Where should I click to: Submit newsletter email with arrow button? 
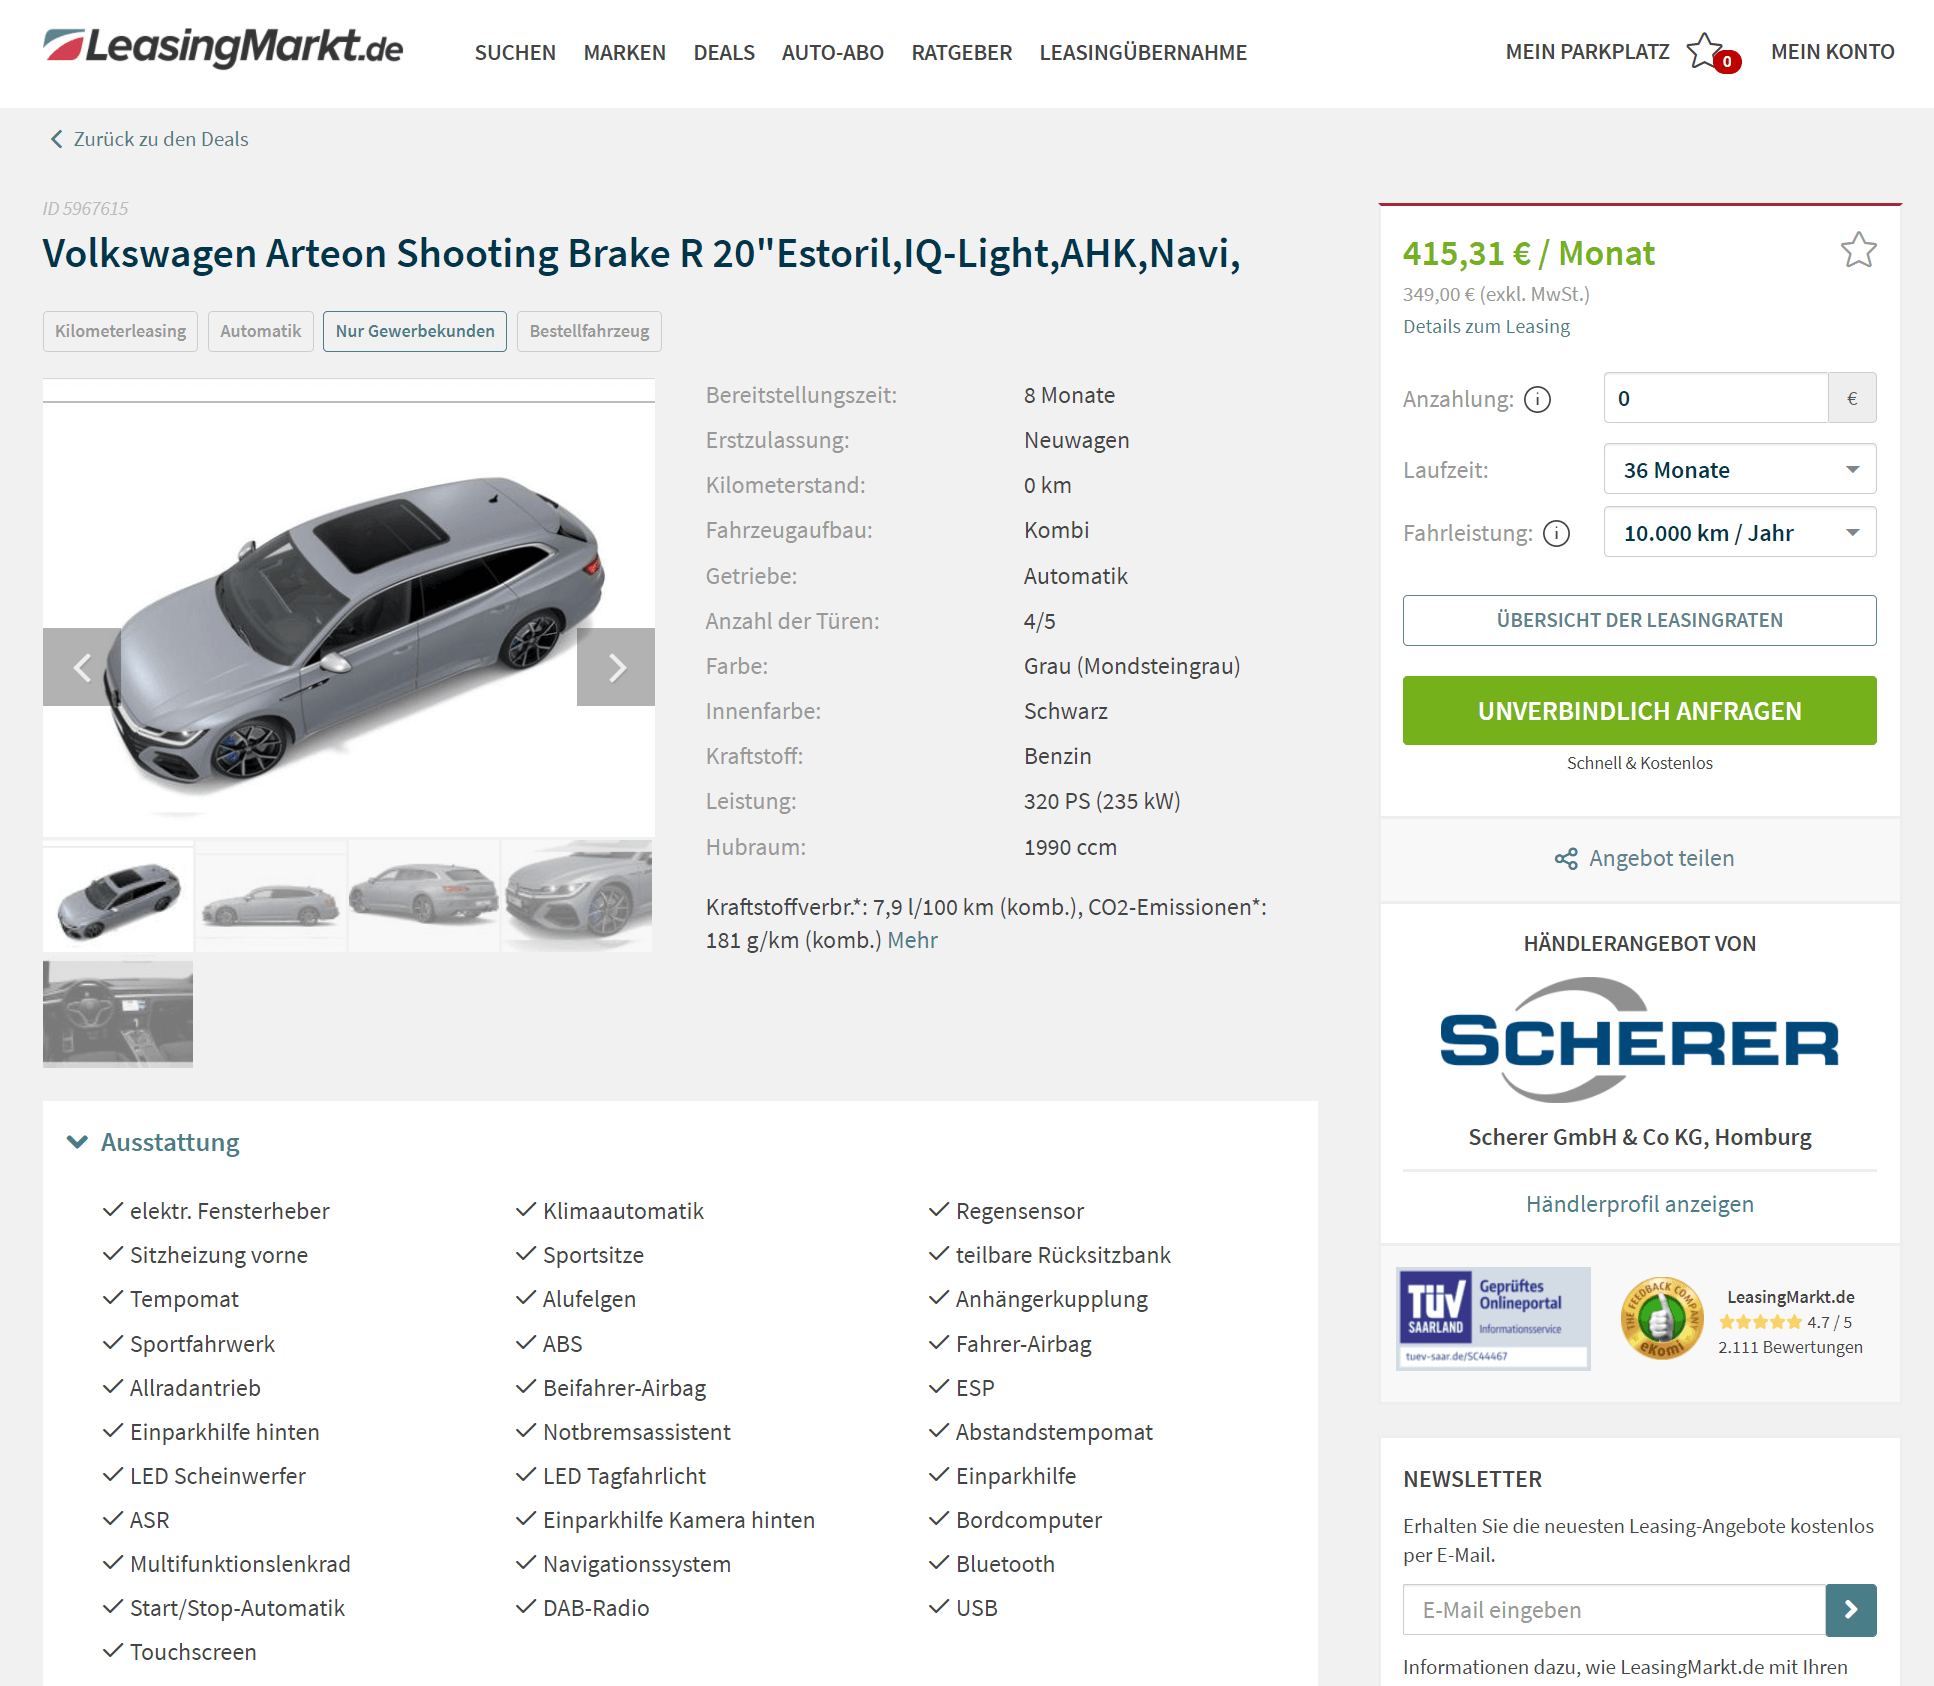coord(1851,1610)
